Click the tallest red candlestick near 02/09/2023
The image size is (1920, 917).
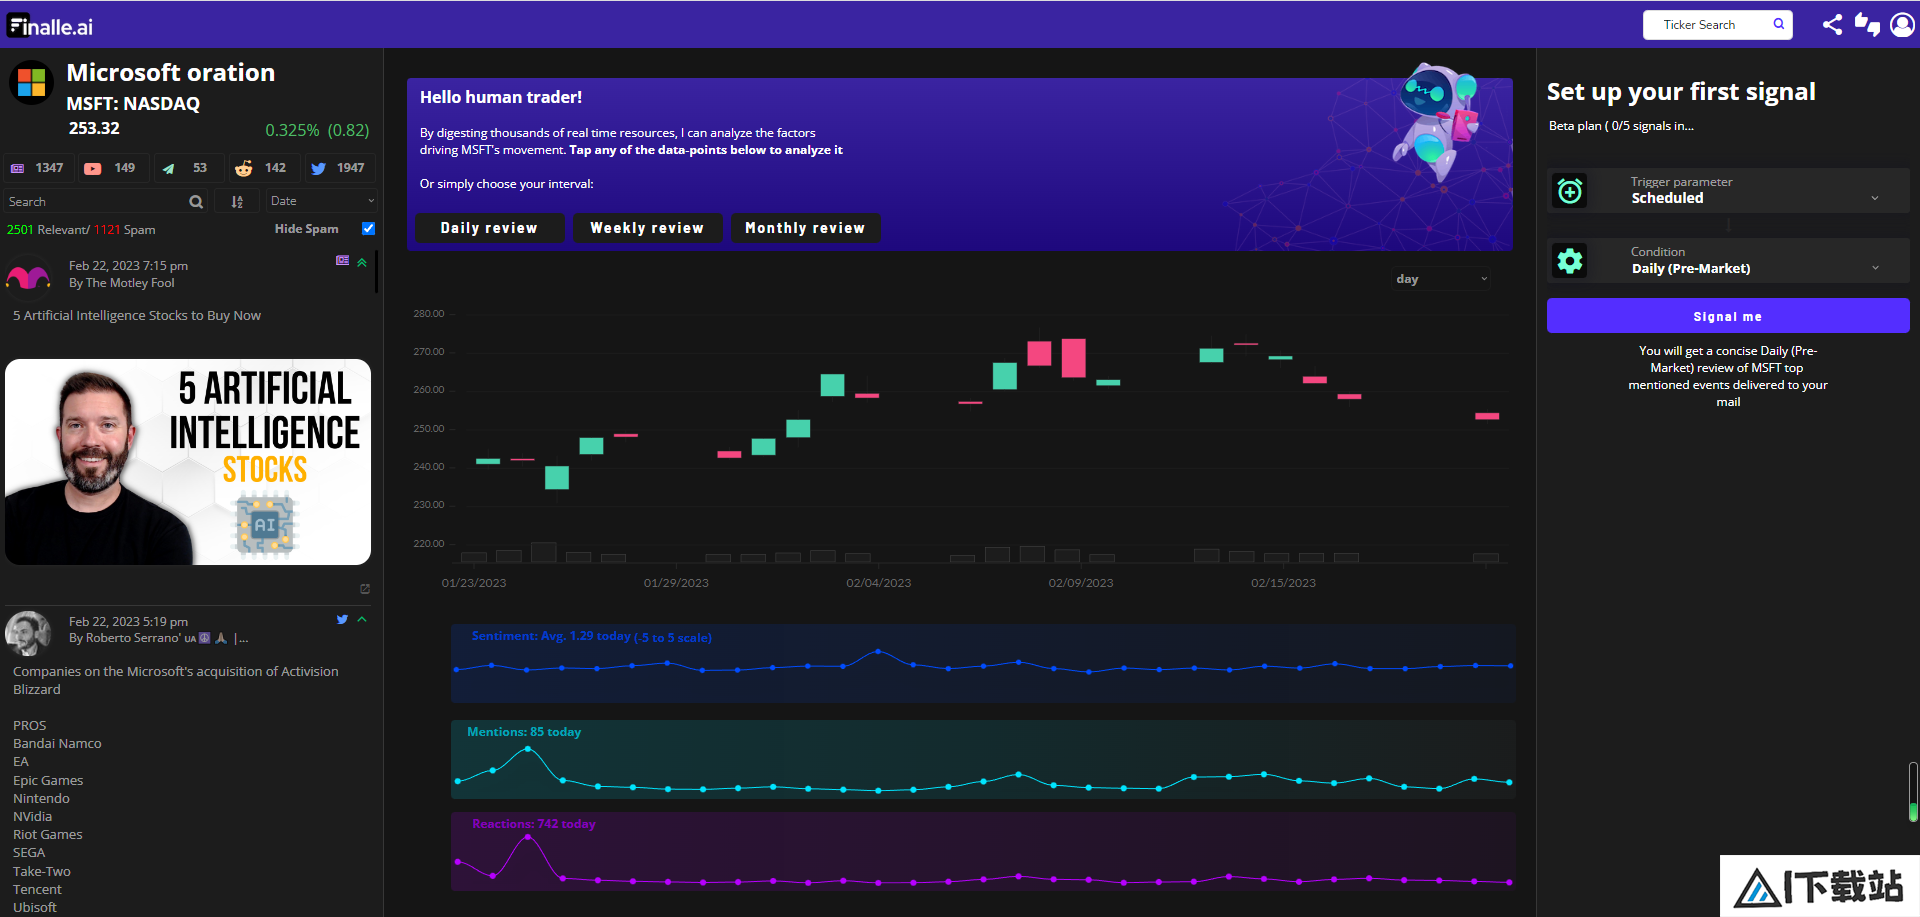[1074, 358]
